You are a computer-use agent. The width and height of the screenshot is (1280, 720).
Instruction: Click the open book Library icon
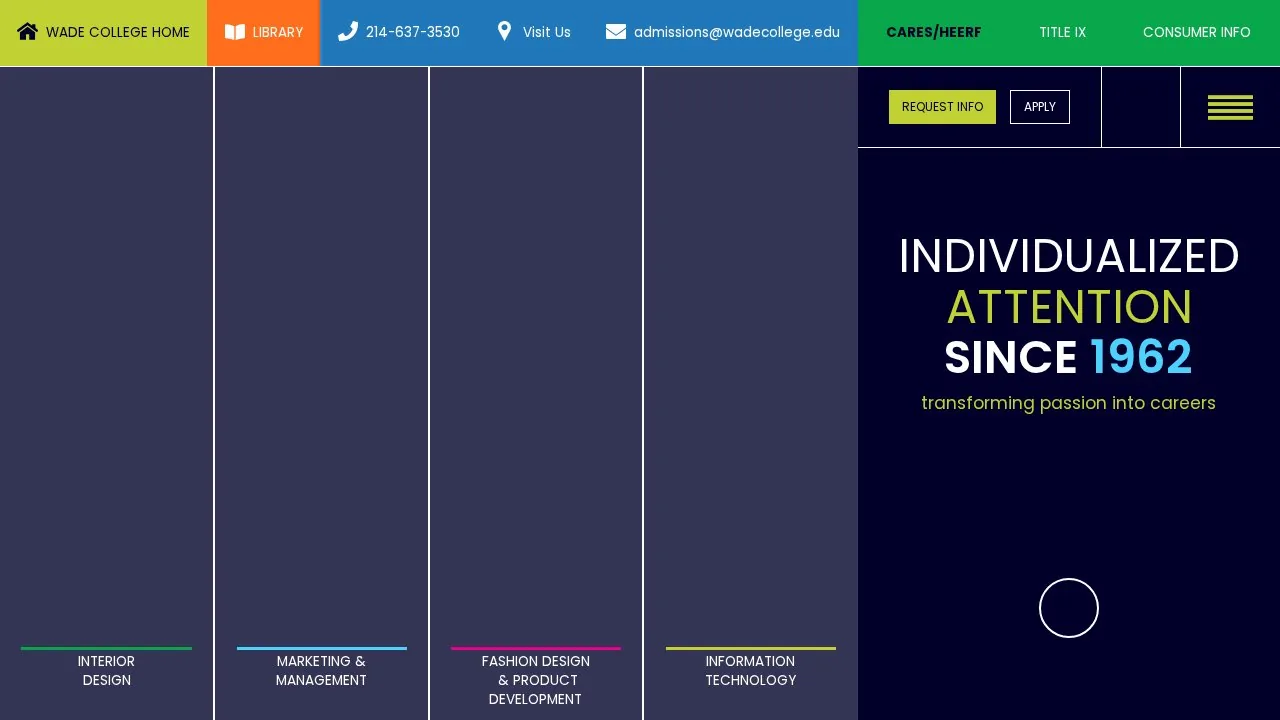pos(235,32)
